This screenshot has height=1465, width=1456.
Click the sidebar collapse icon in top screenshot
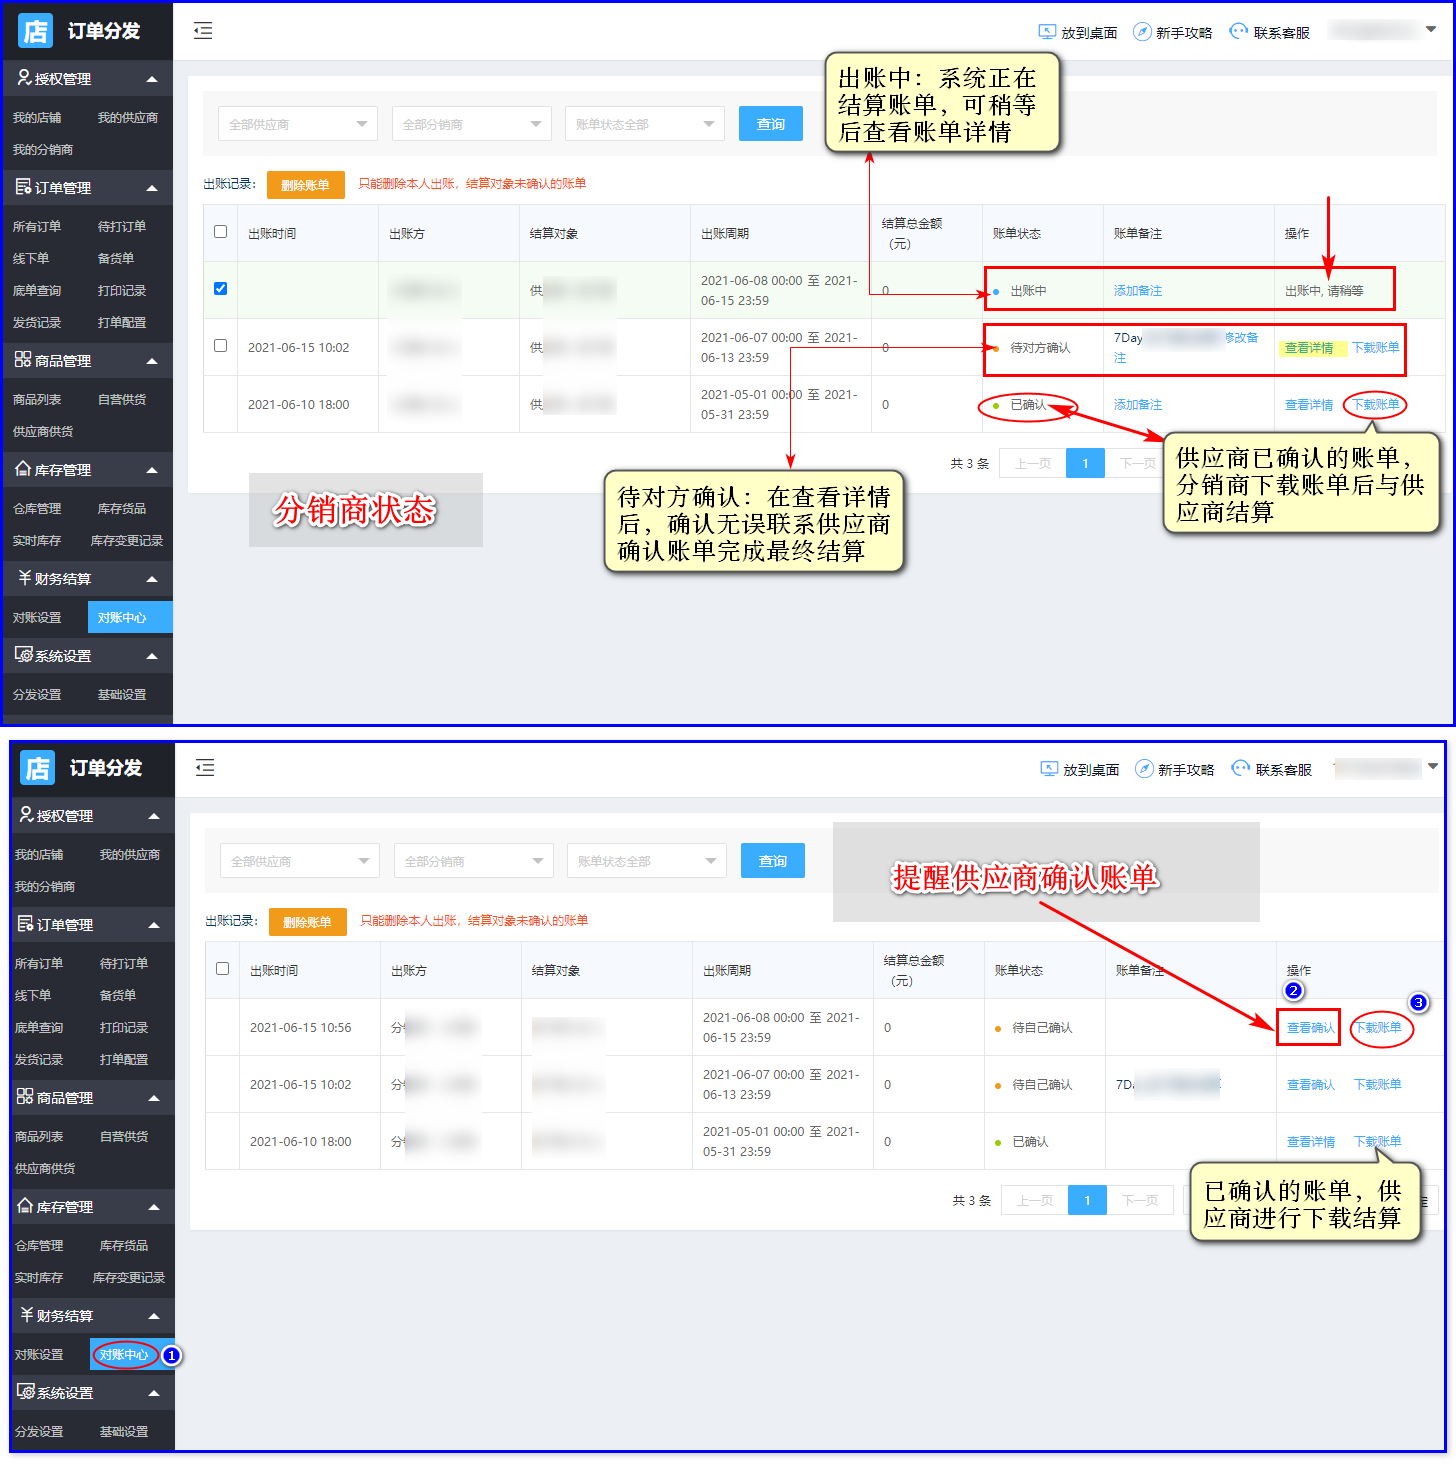click(x=203, y=31)
